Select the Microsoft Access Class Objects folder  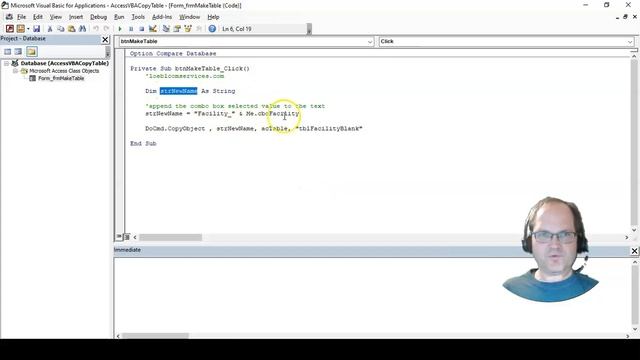coord(64,71)
